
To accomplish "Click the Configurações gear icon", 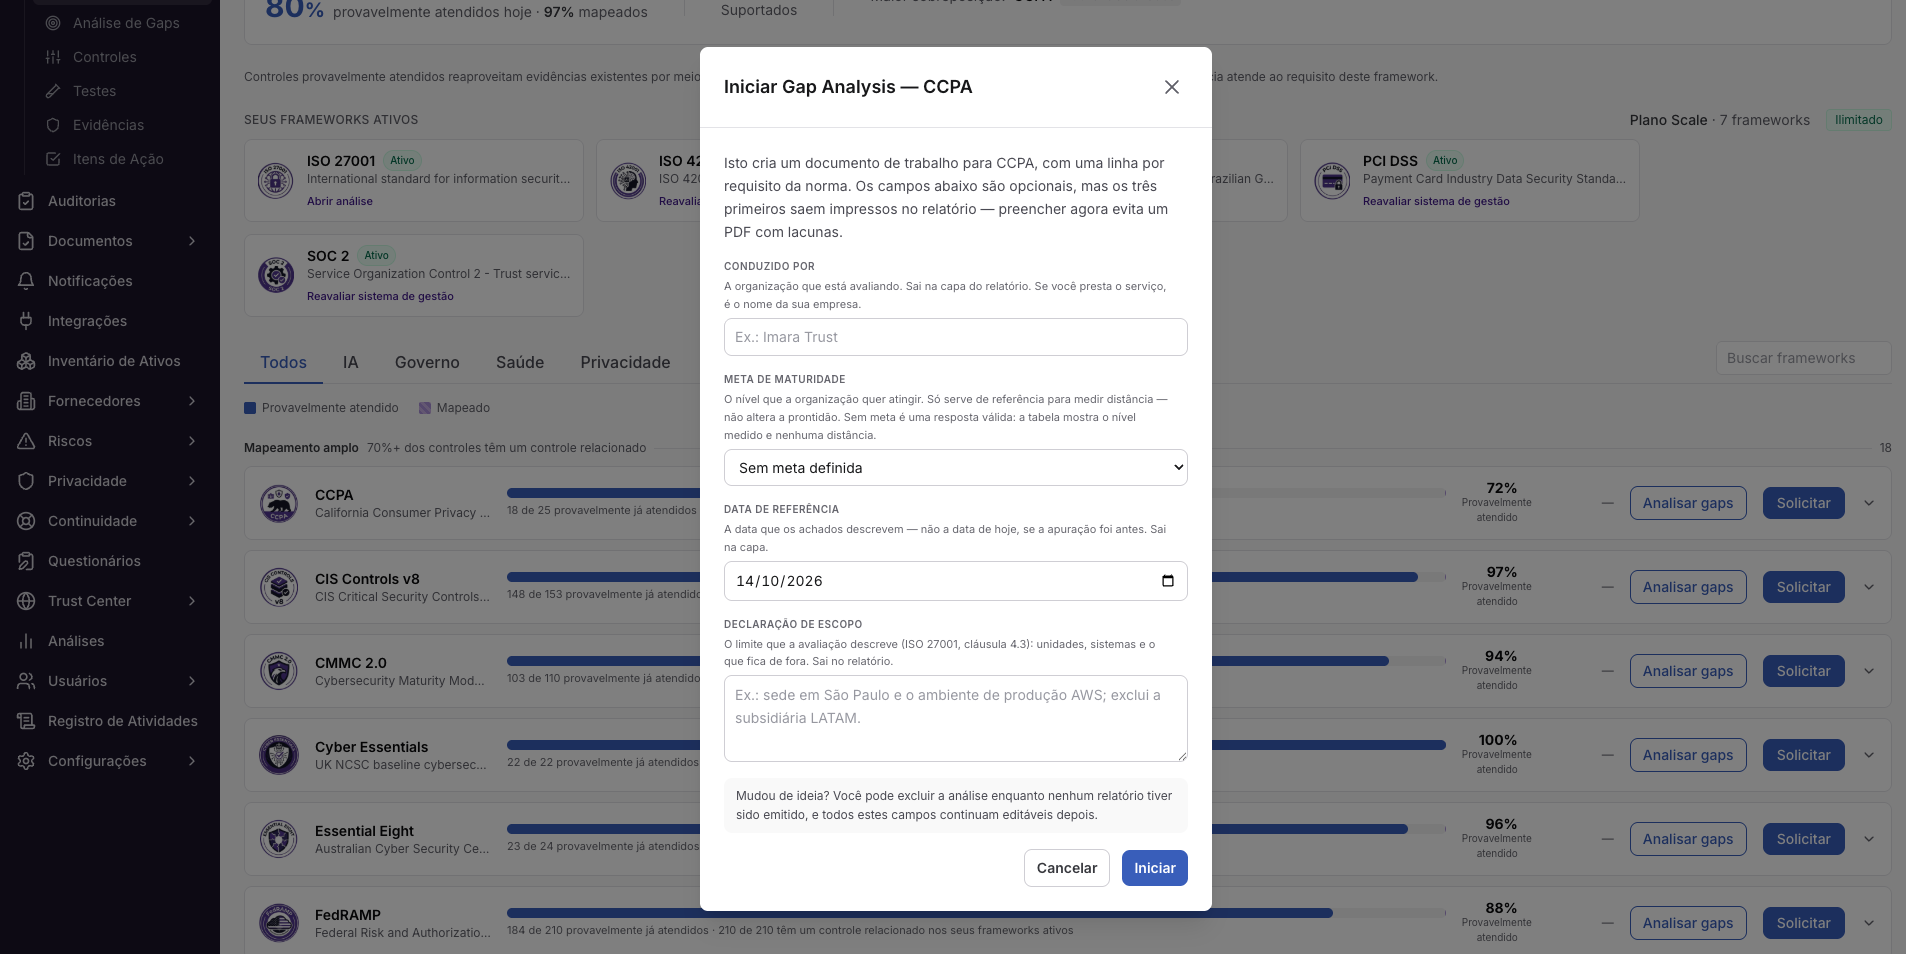I will tap(27, 761).
